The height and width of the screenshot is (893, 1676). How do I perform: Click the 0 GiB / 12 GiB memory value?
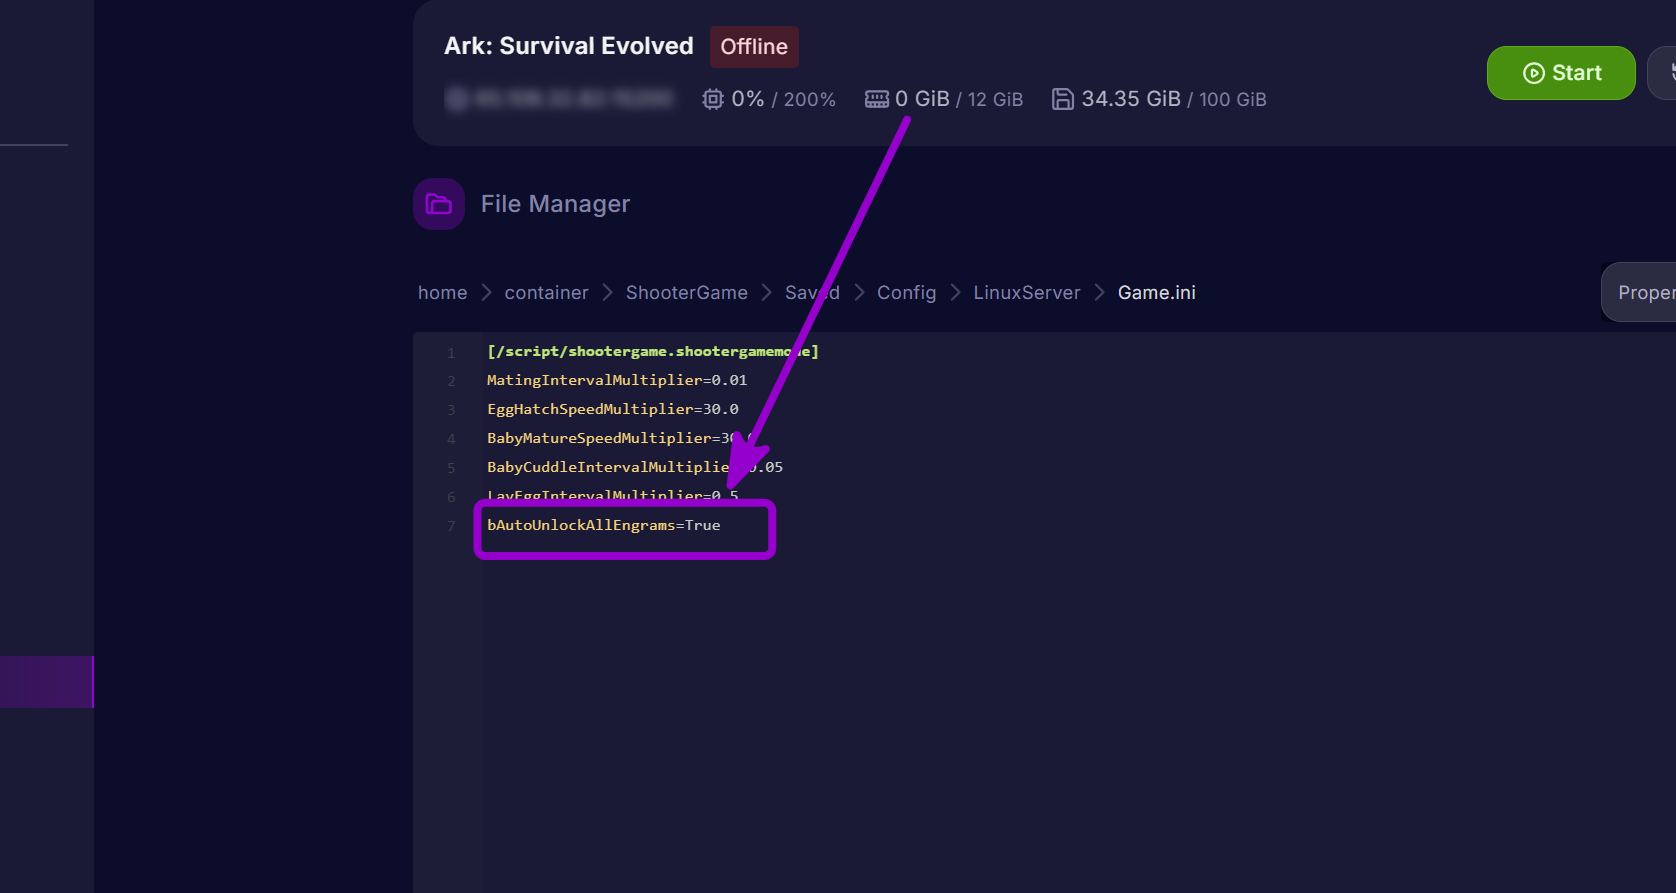[x=959, y=99]
